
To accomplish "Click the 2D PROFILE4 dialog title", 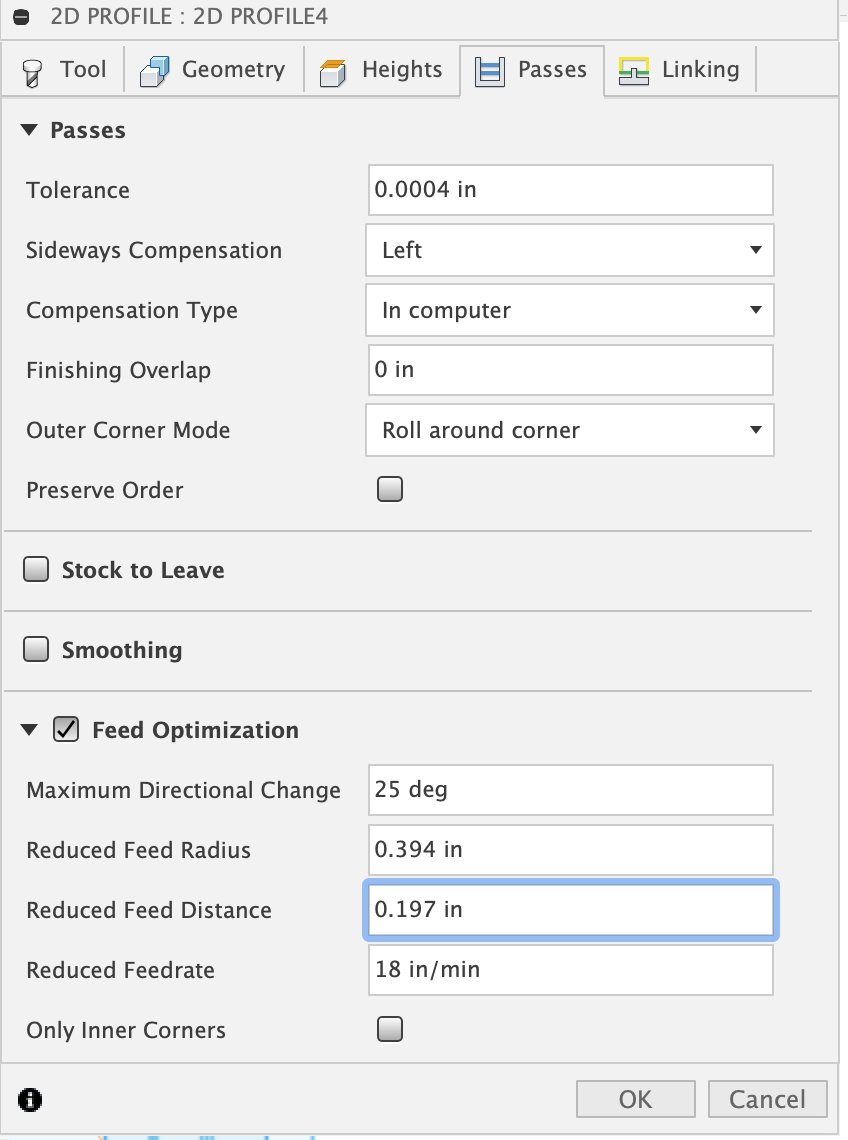I will pos(189,17).
